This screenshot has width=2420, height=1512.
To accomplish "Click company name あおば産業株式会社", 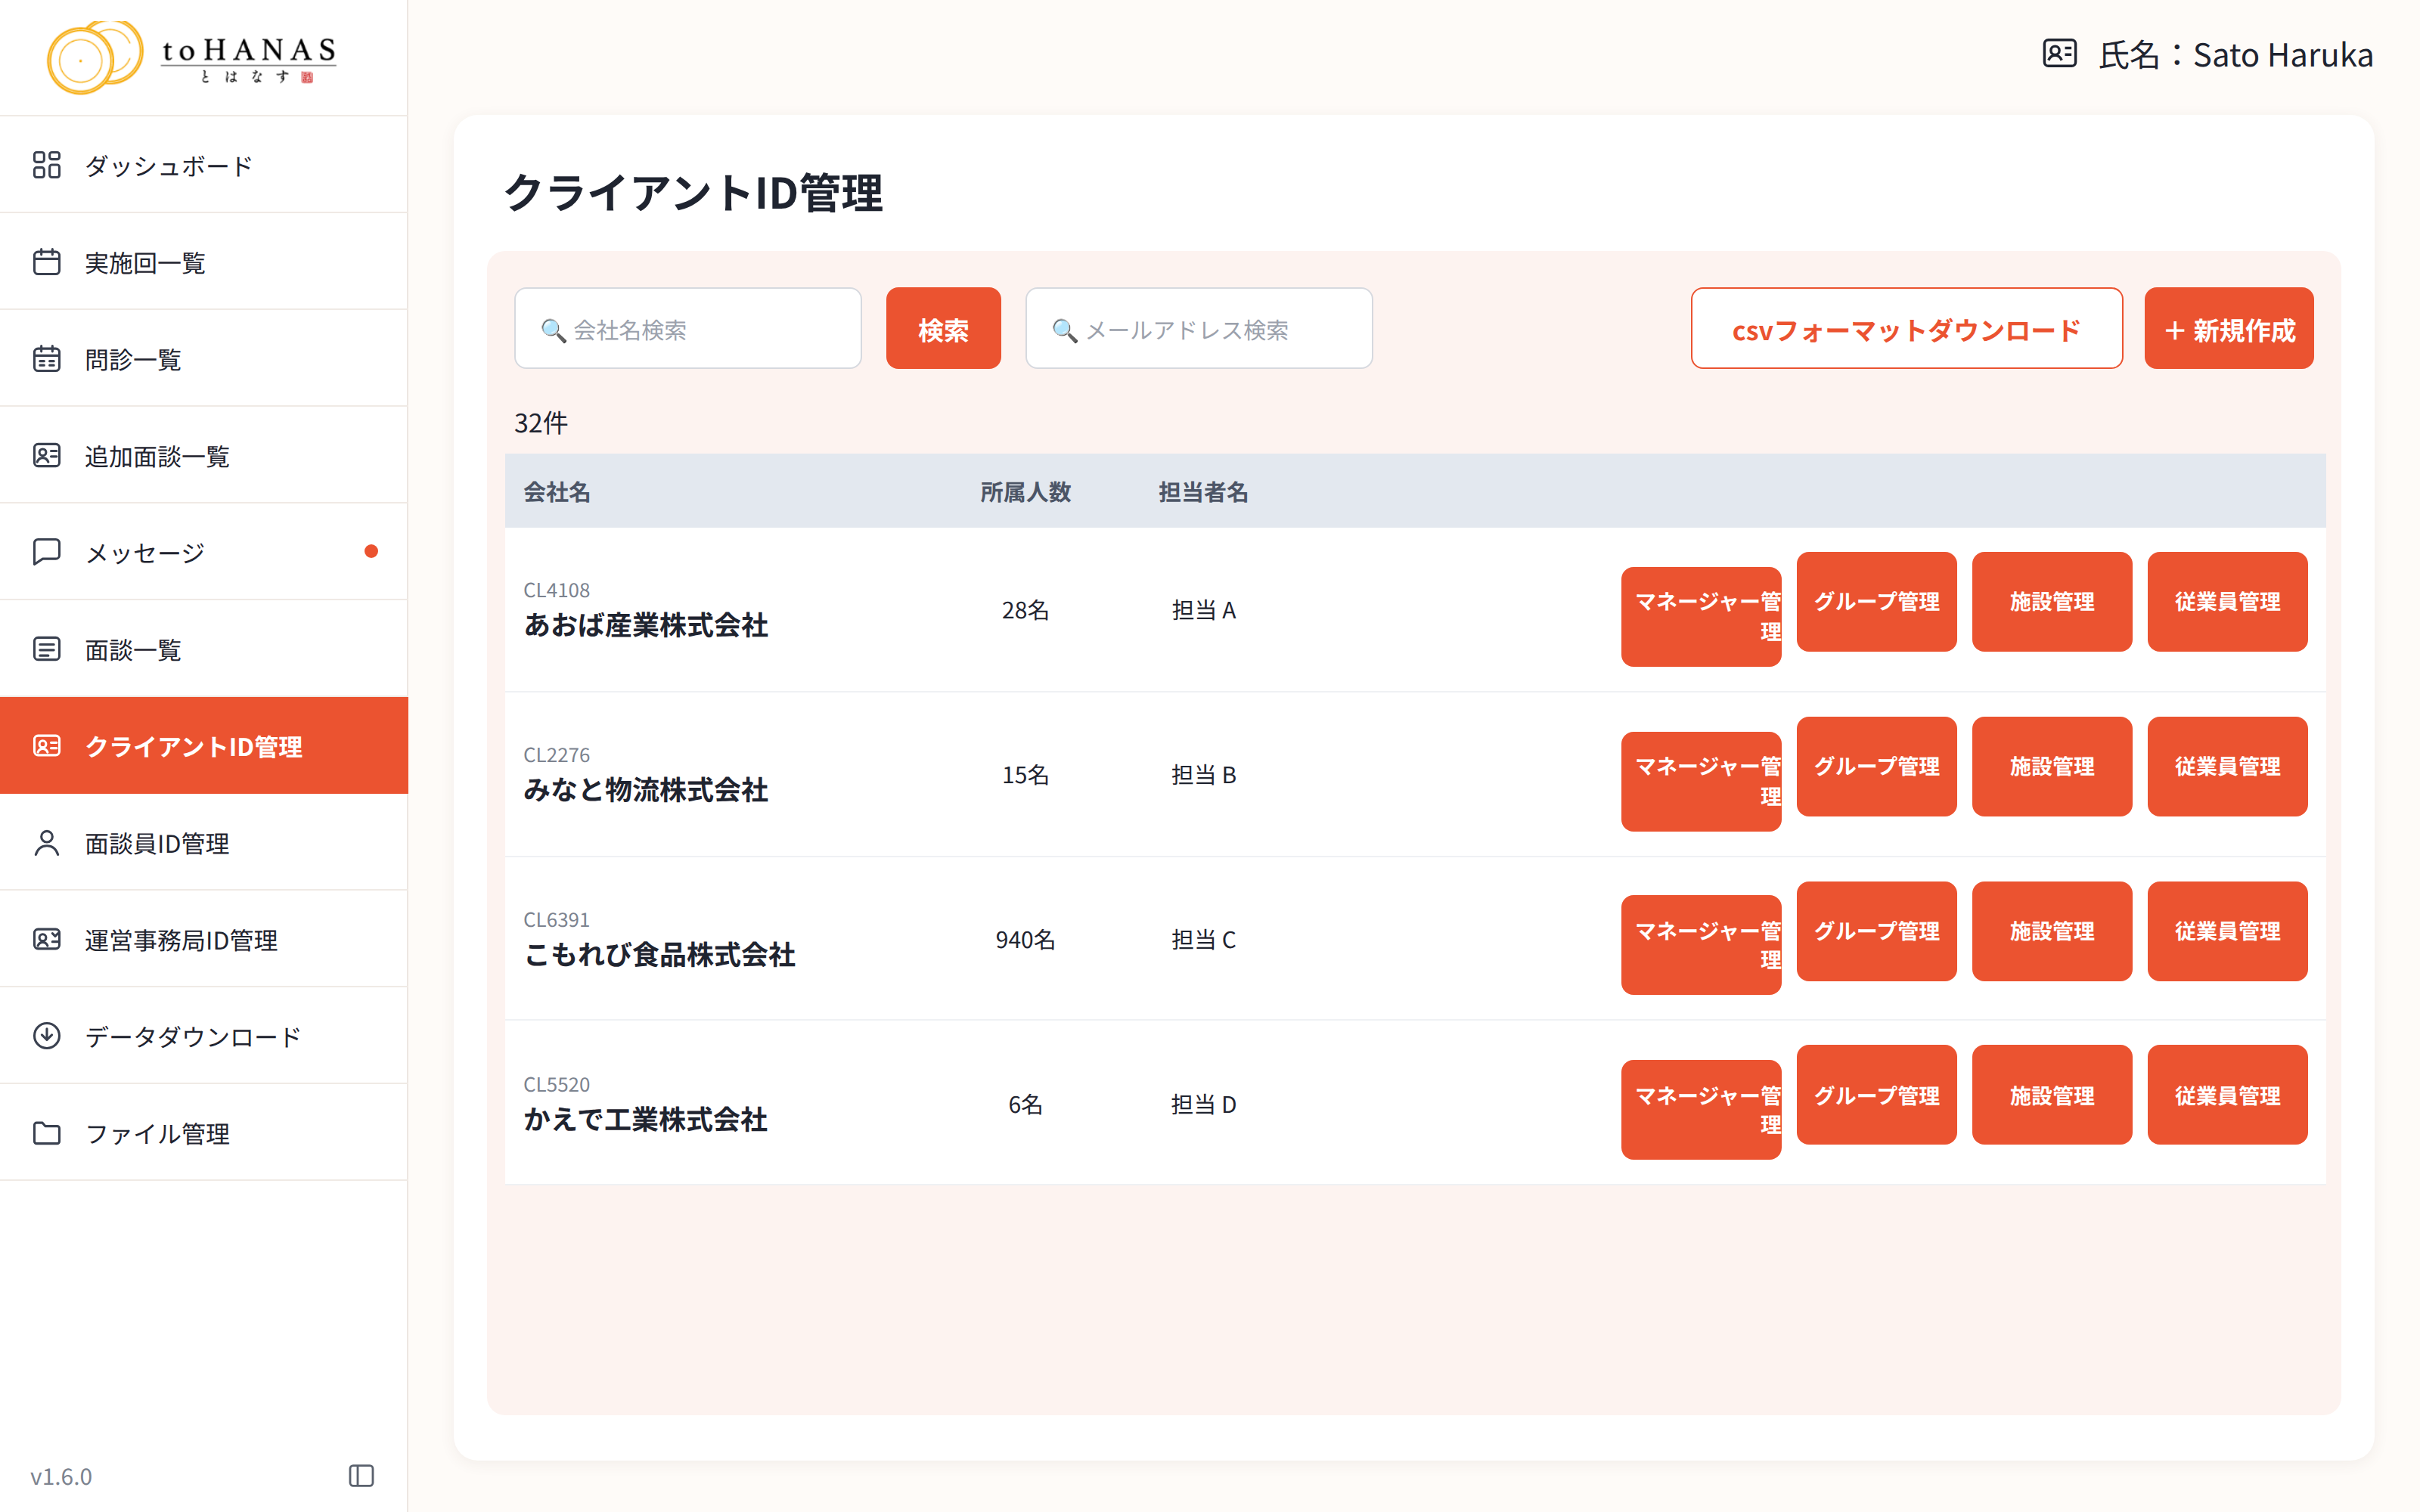I will (646, 626).
